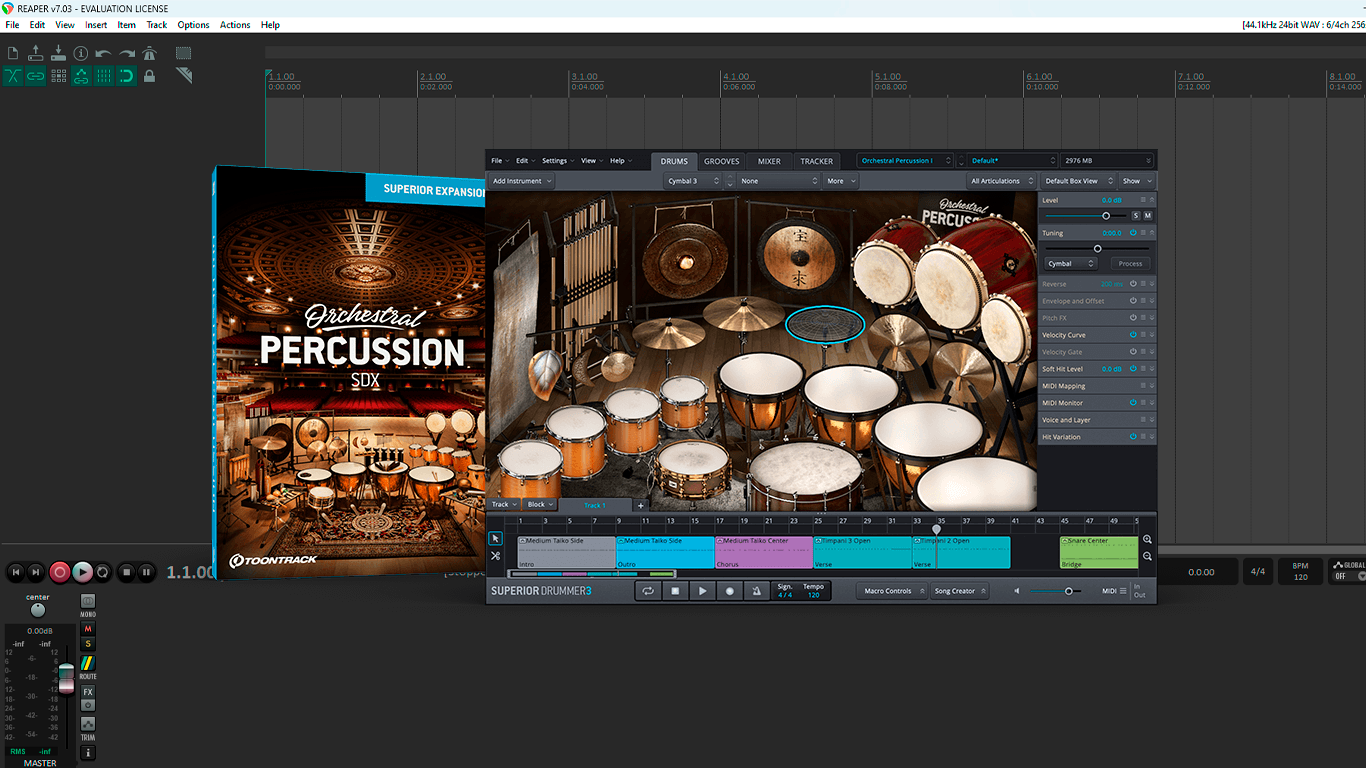The width and height of the screenshot is (1366, 768).
Task: Switch to the GROOVES tab in Superior Drummer
Action: 722,161
